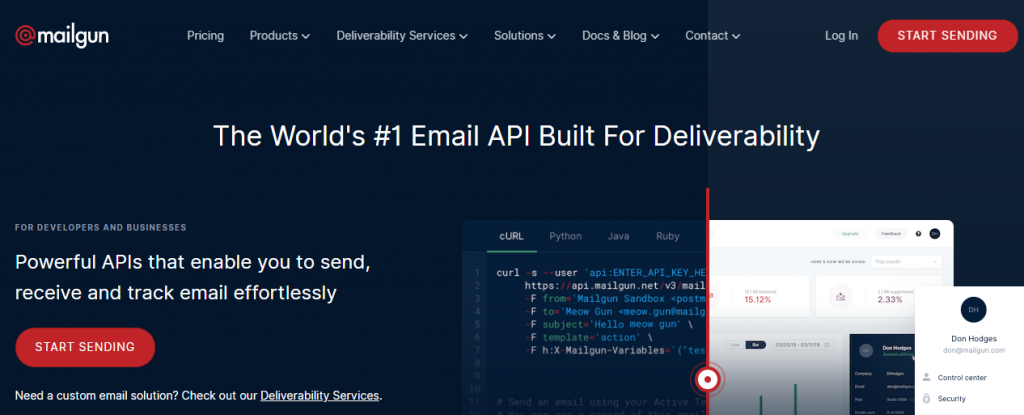The image size is (1024, 415).
Task: Click the Upgrade button in dashboard preview
Action: click(850, 233)
